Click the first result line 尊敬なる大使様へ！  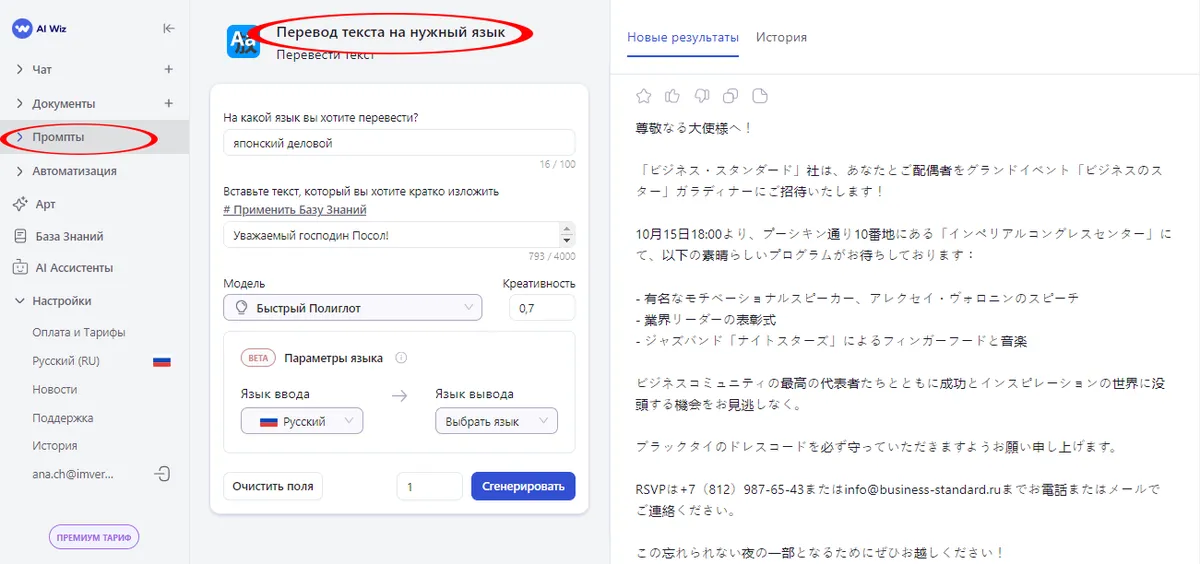click(x=694, y=128)
